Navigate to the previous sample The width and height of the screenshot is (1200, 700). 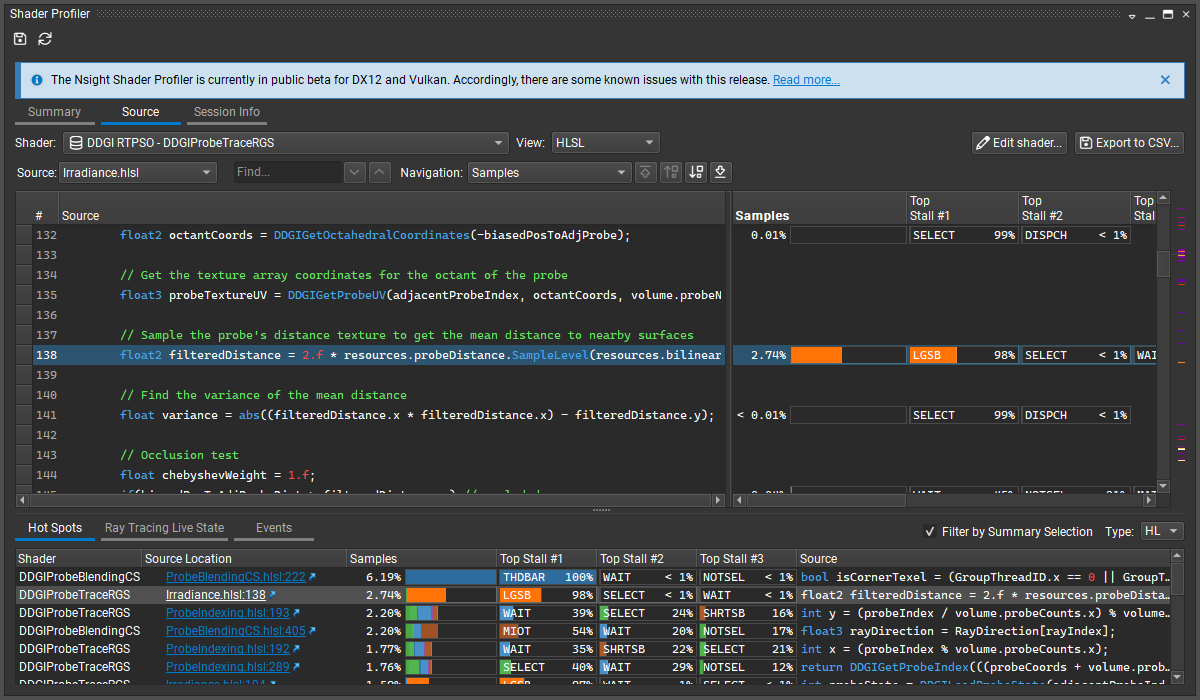tap(670, 172)
